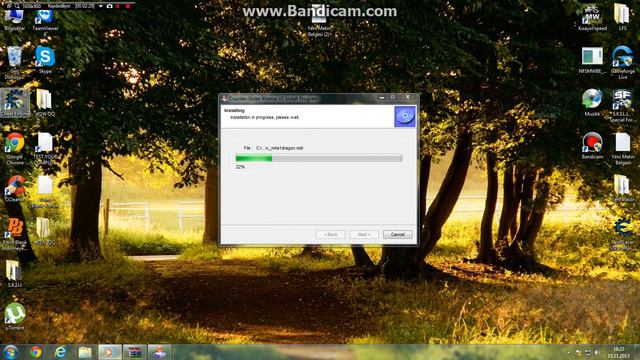Click the taskbar clock
The height and width of the screenshot is (360, 640).
(618, 352)
